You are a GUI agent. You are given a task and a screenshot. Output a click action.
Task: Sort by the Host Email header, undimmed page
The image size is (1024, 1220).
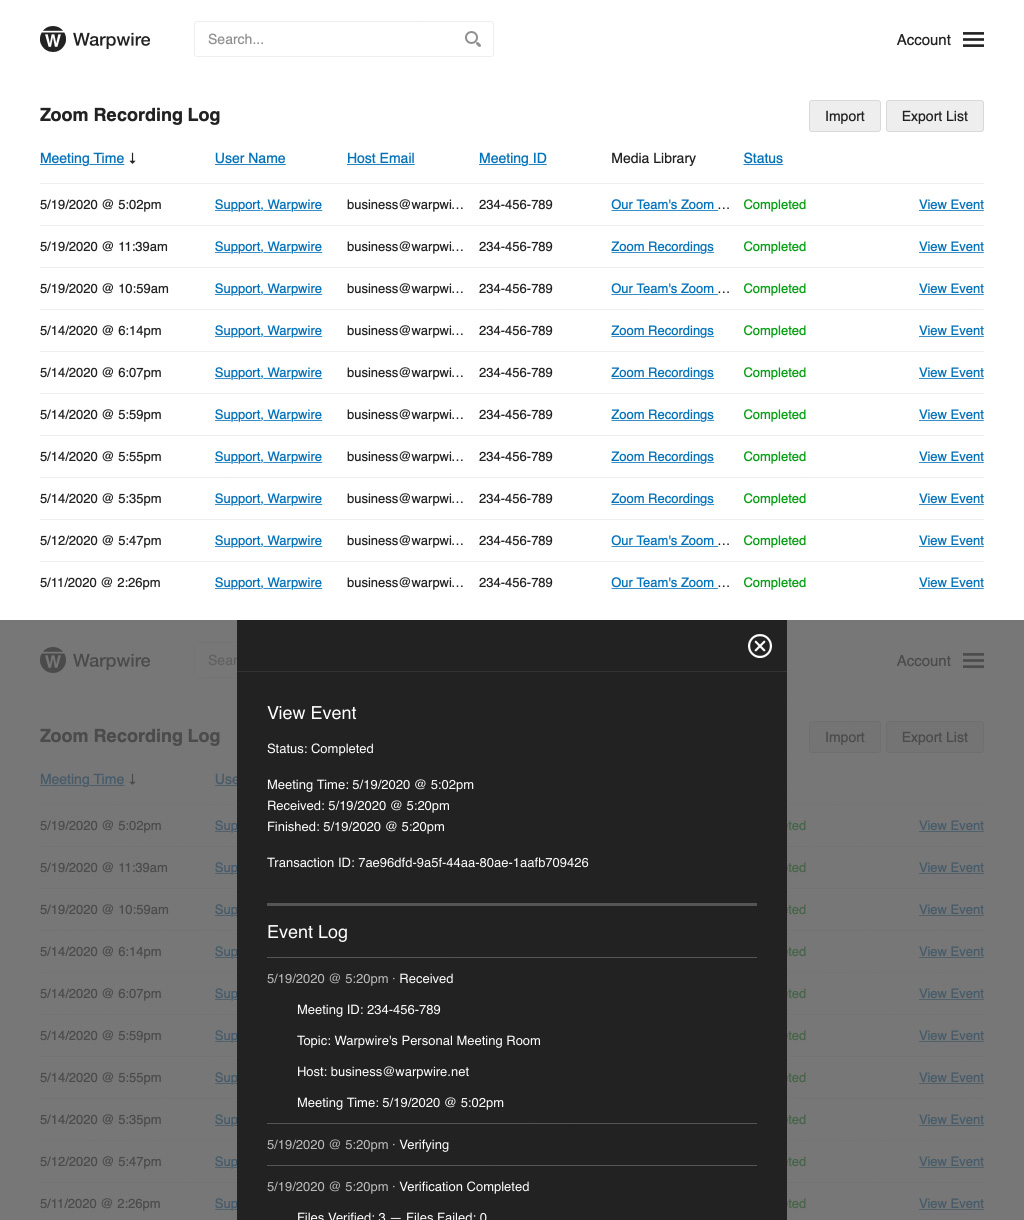(x=381, y=158)
